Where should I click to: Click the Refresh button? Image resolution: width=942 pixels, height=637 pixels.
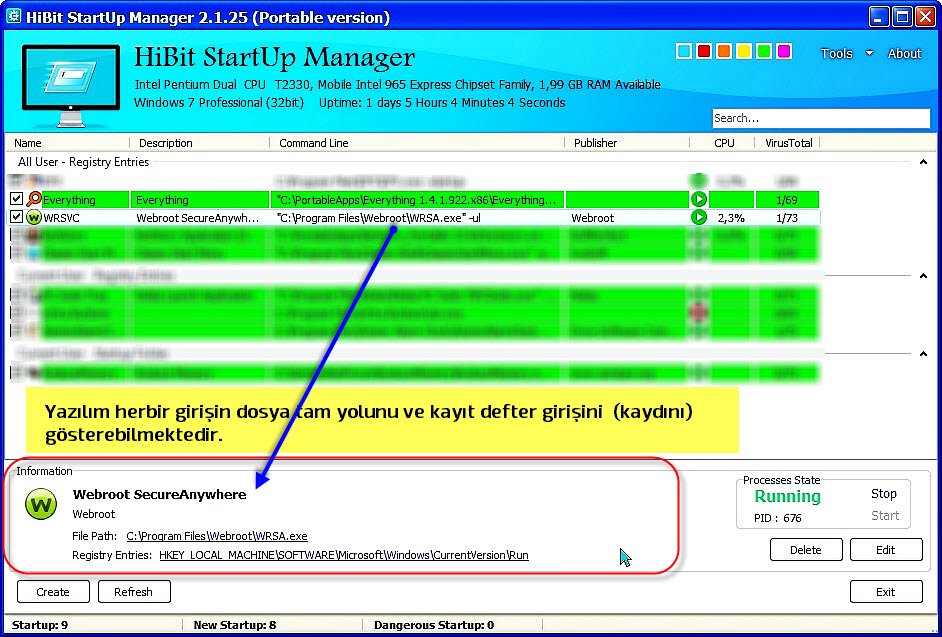(x=133, y=592)
